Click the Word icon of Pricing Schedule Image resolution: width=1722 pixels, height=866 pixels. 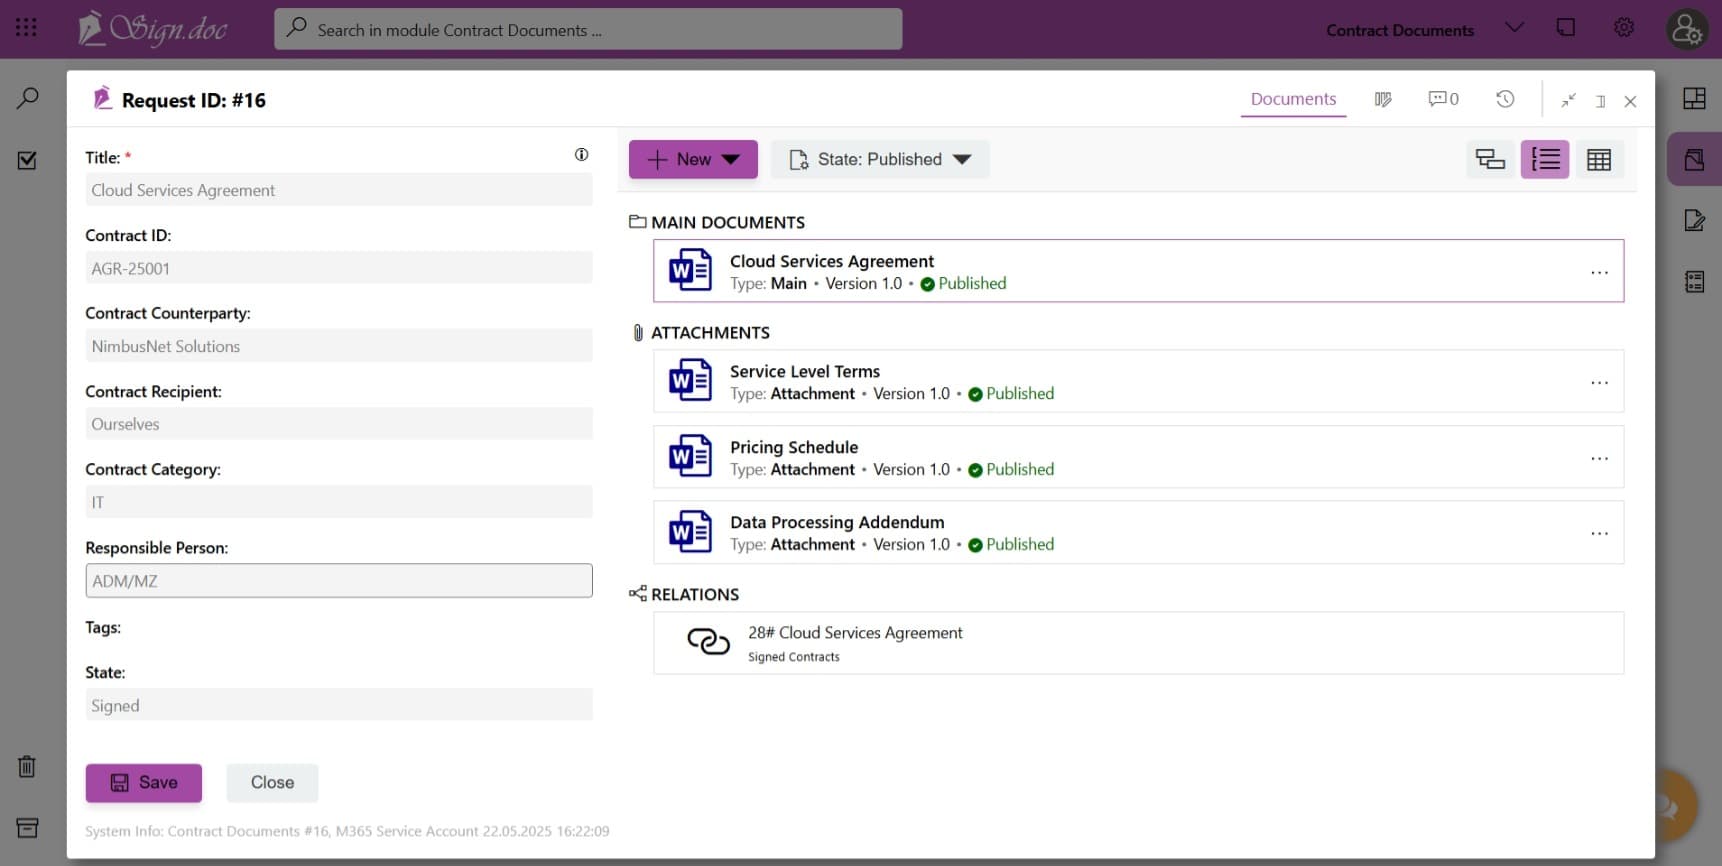point(690,457)
